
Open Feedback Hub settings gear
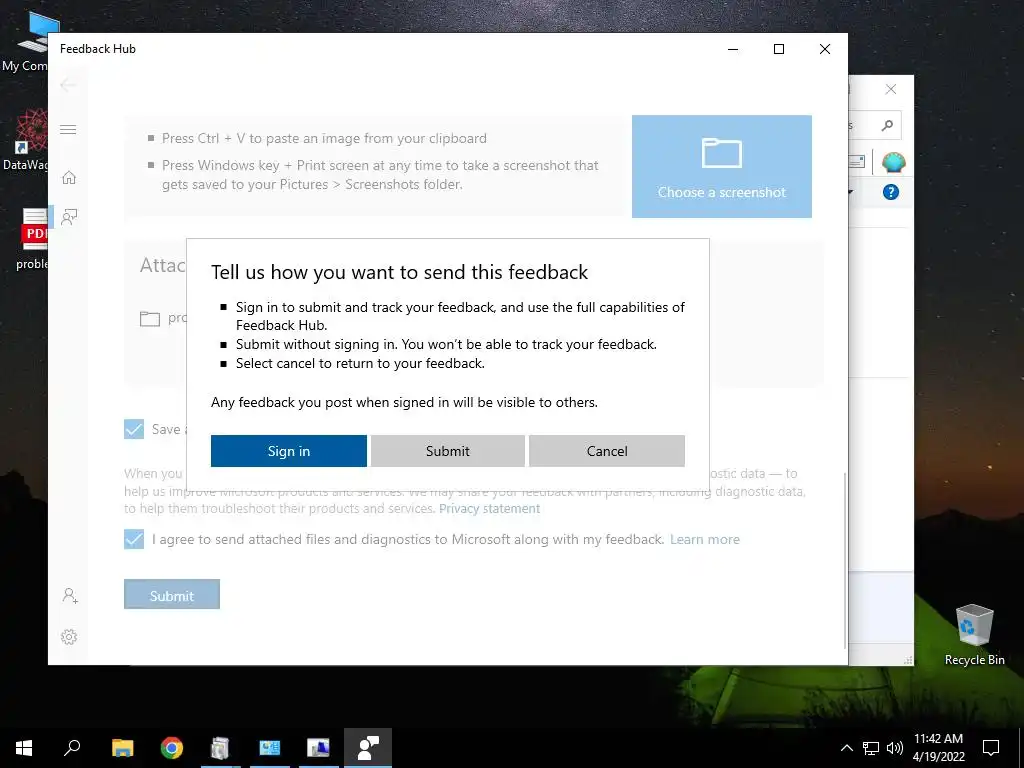69,637
